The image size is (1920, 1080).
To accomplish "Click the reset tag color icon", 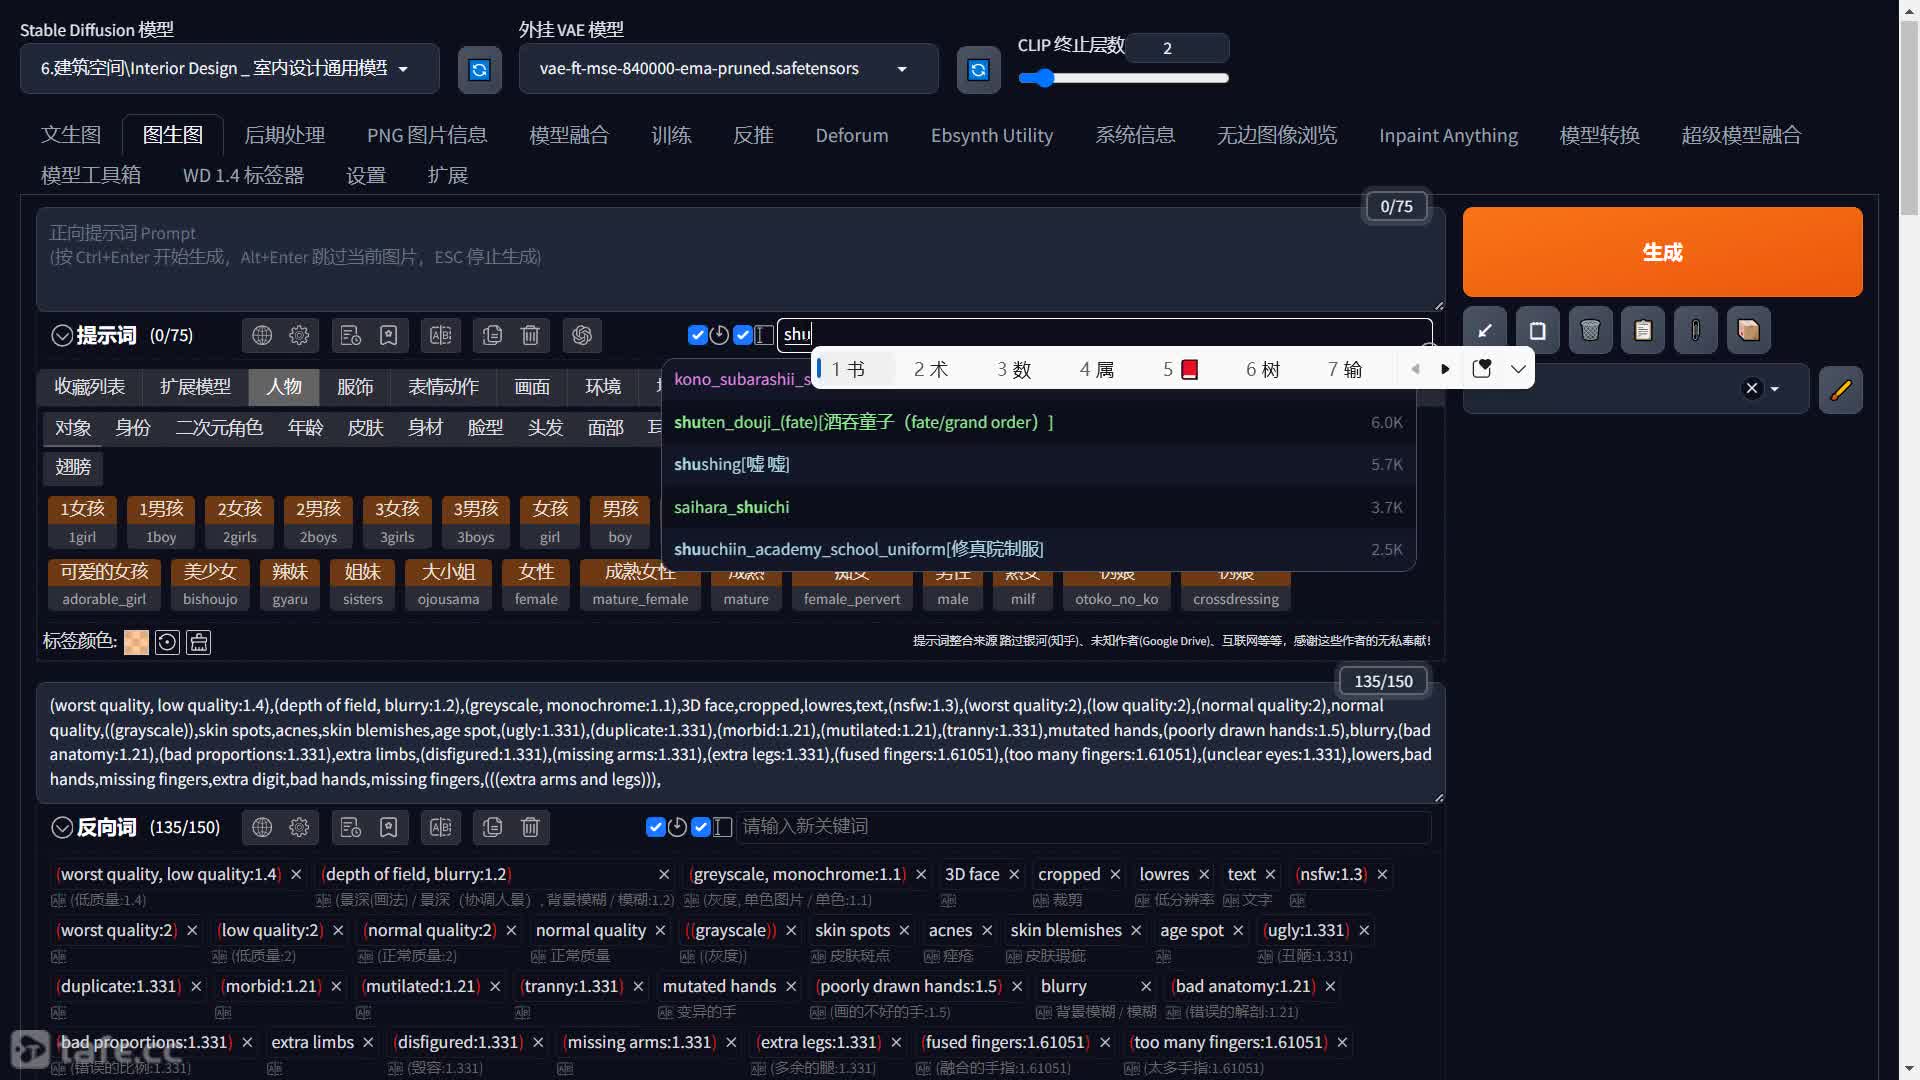I will 167,642.
